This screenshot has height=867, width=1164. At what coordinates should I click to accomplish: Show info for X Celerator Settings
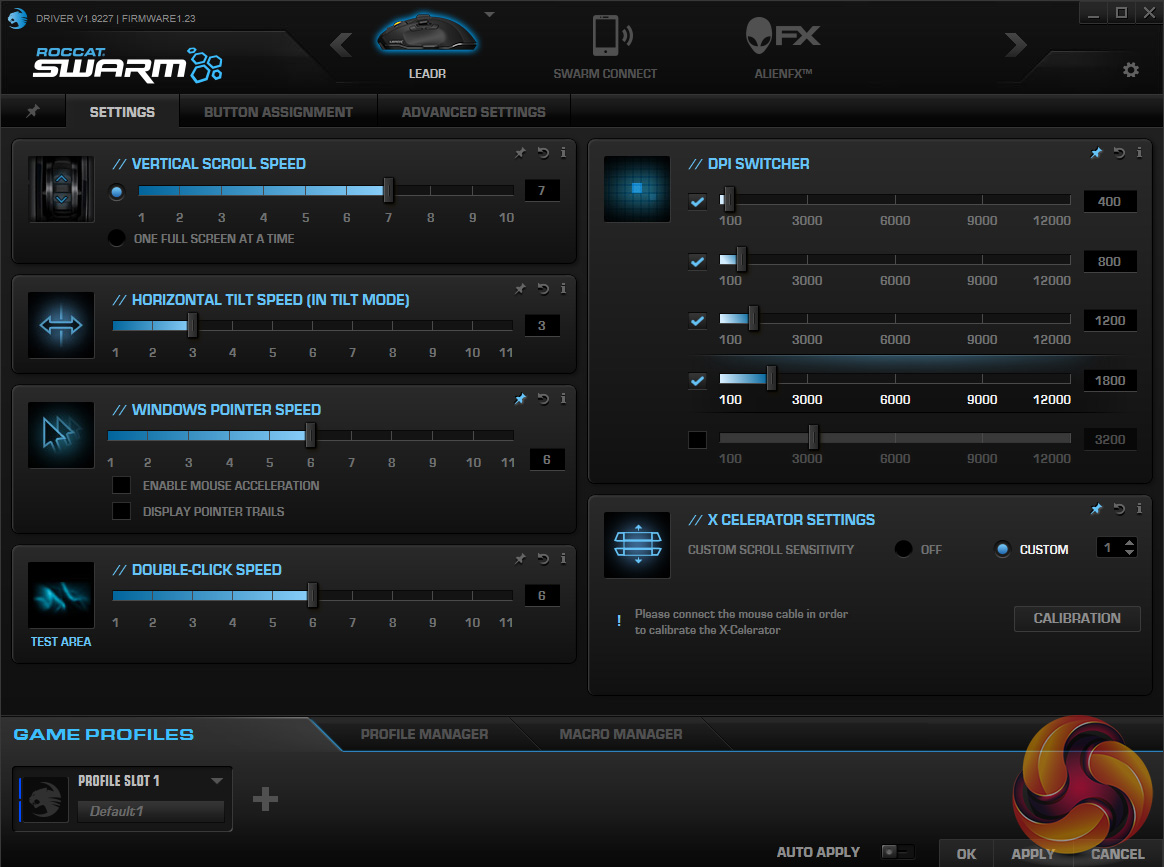[1140, 508]
